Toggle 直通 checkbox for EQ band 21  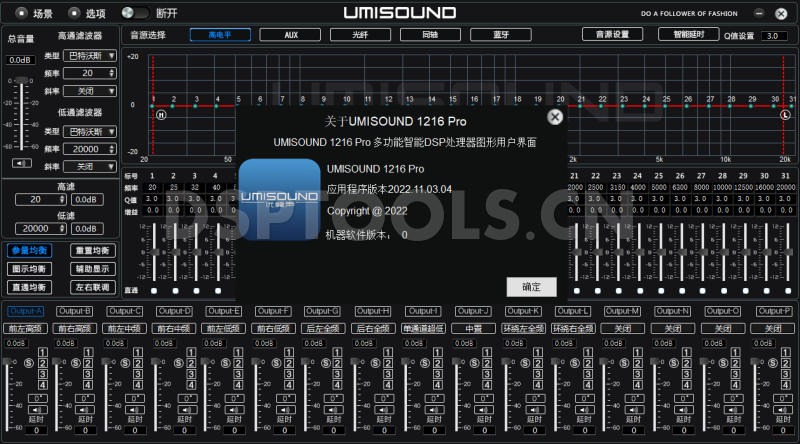click(x=577, y=290)
